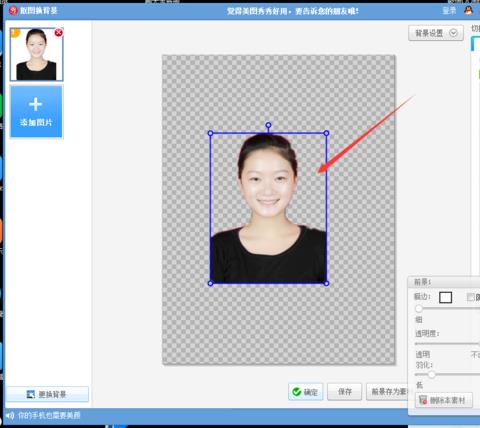Click the speaker icon in status bar
The width and height of the screenshot is (480, 428).
click(10, 415)
